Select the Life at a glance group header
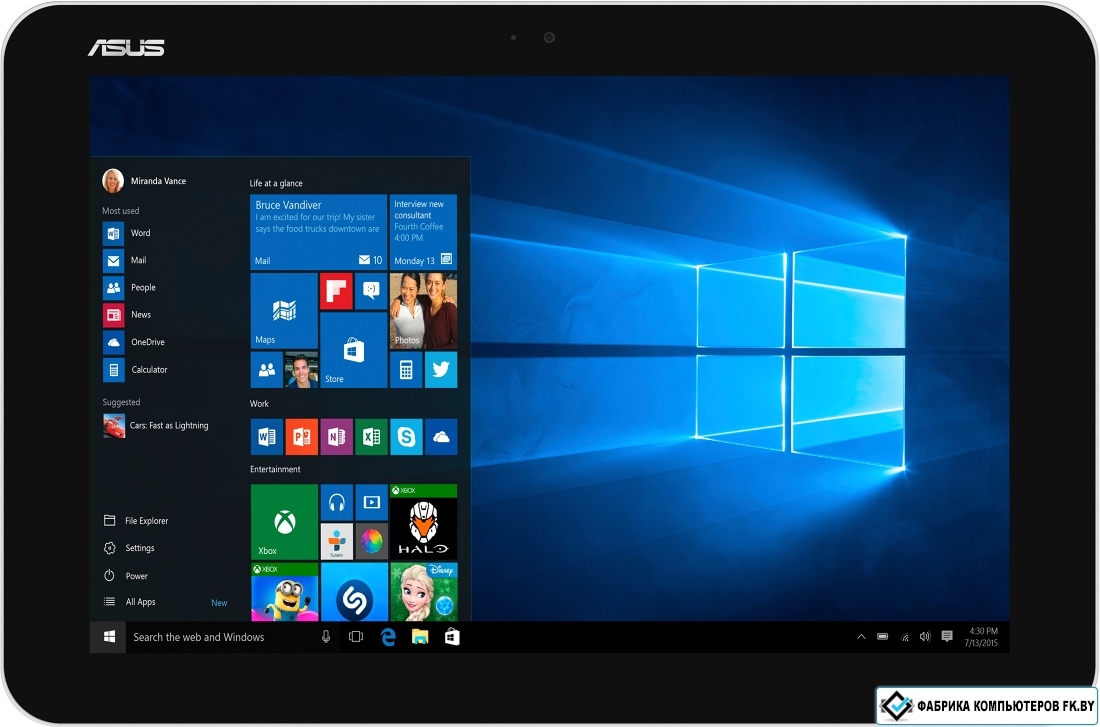1100x727 pixels. tap(276, 183)
